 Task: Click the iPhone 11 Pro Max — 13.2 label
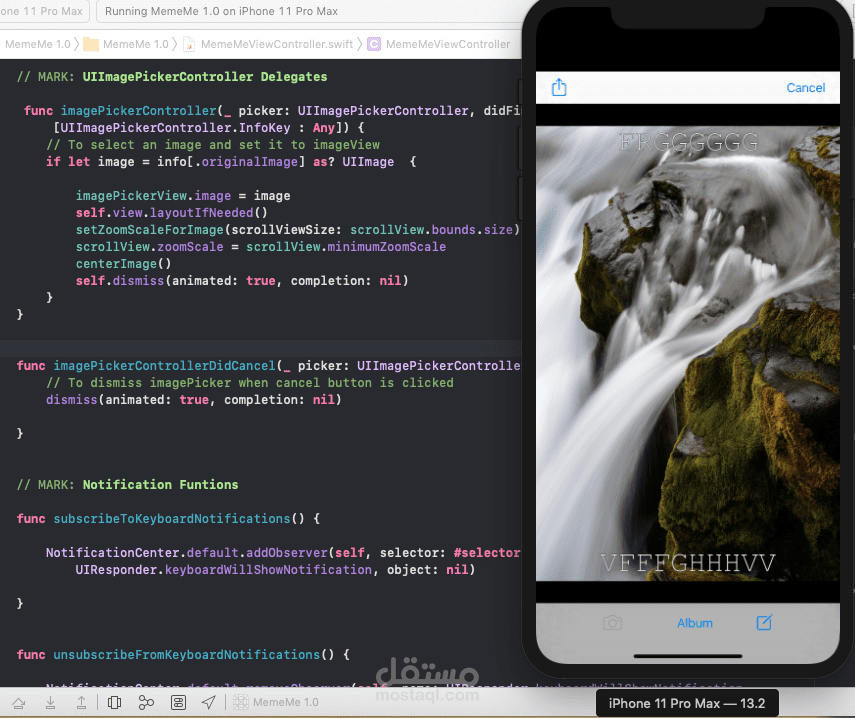pos(687,703)
